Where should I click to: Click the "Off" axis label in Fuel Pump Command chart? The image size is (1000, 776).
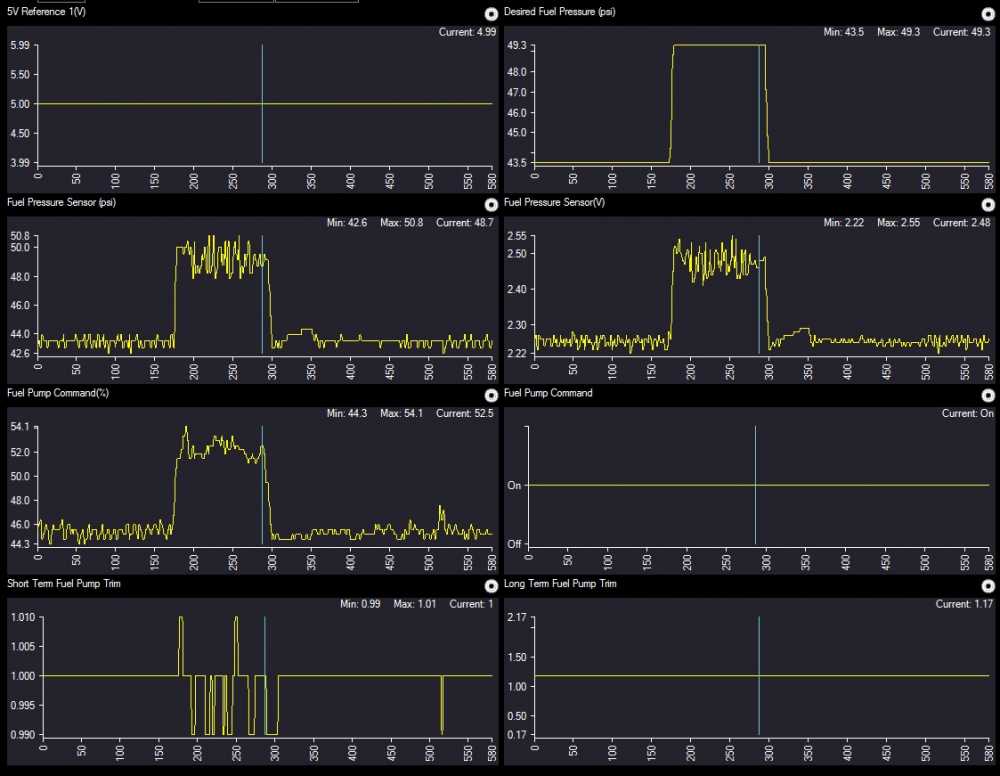click(514, 545)
